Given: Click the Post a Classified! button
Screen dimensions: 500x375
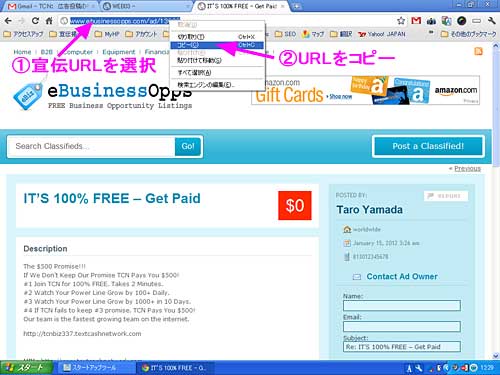Looking at the screenshot, I should [428, 146].
